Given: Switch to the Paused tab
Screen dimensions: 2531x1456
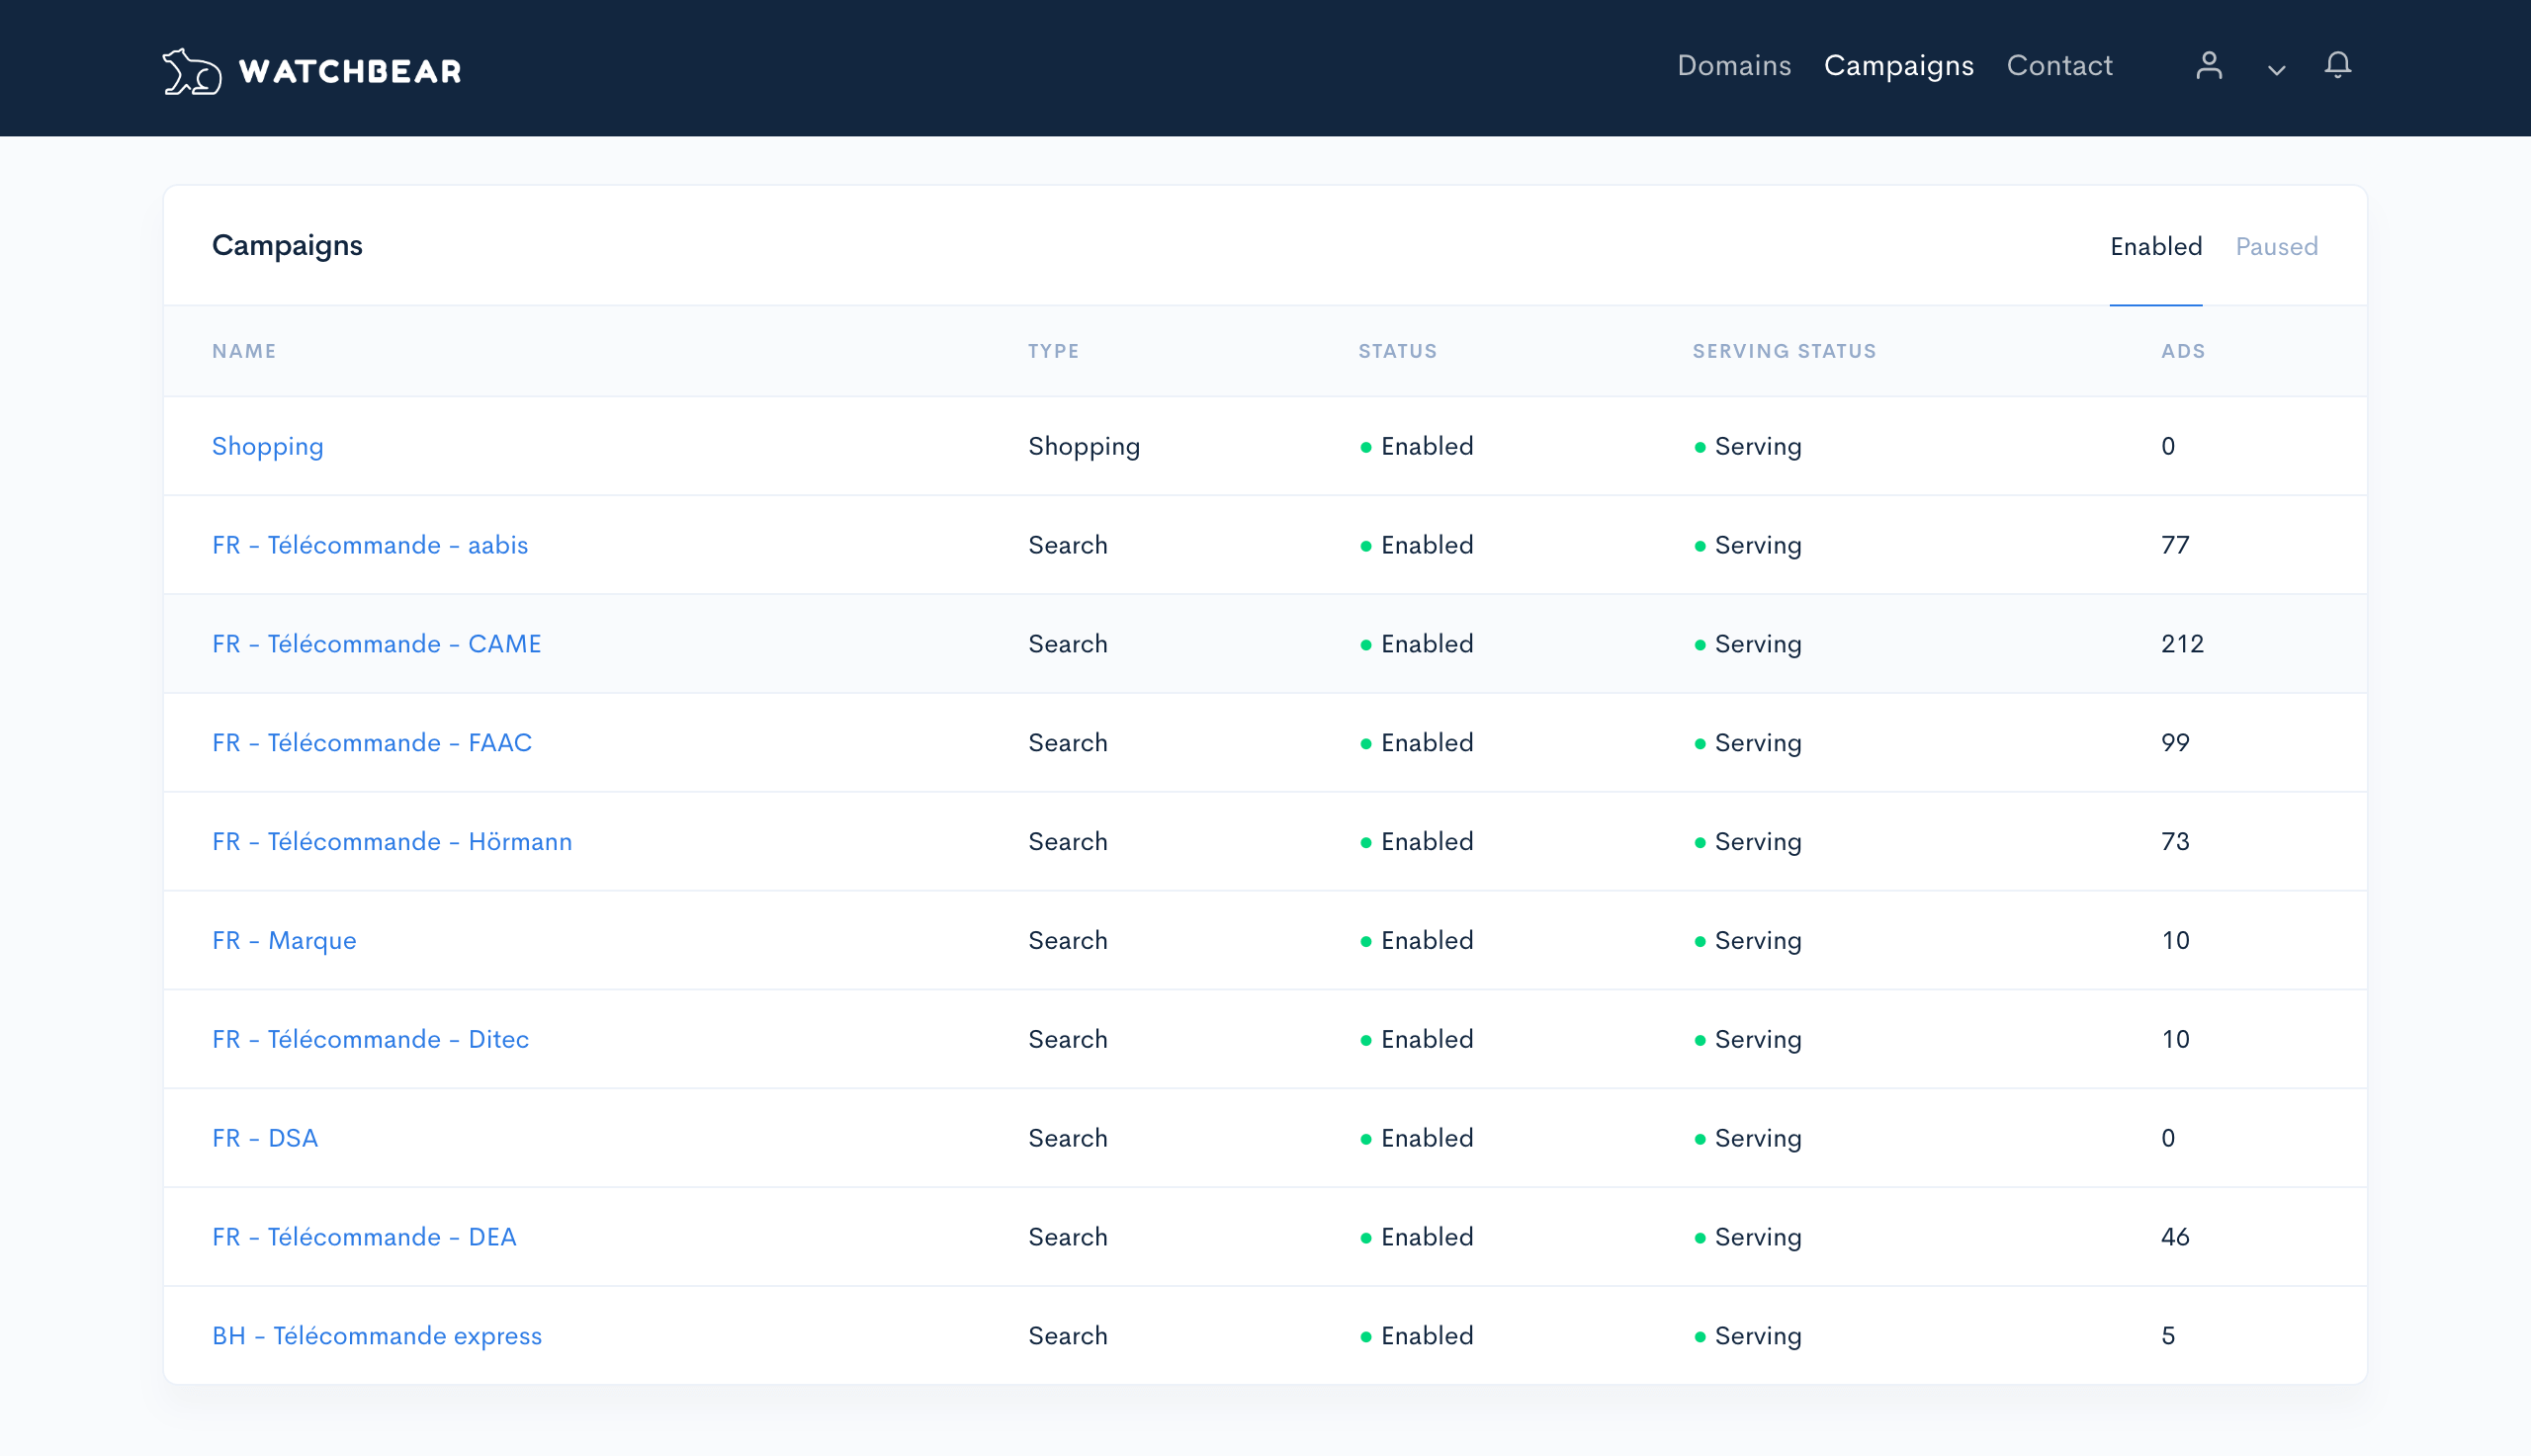Looking at the screenshot, I should click(x=2276, y=246).
